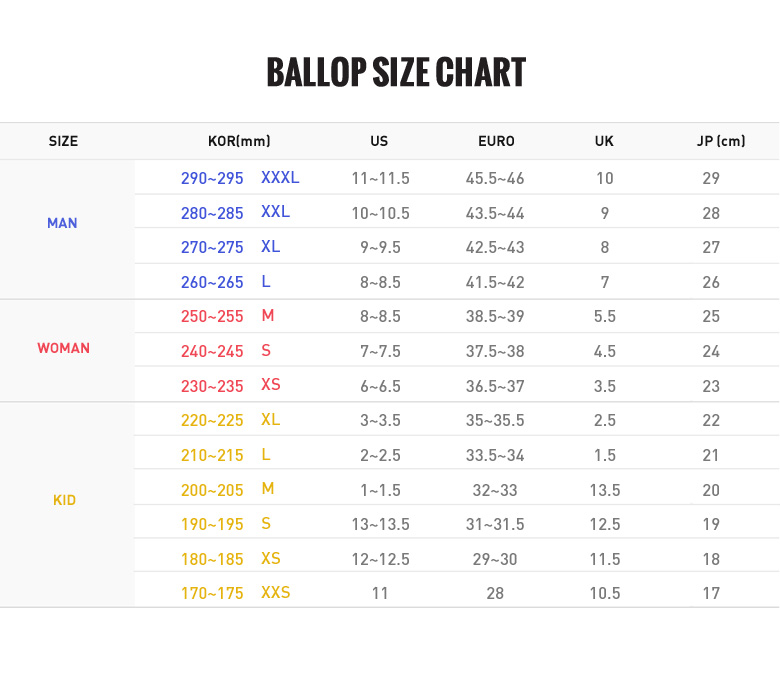780x700 pixels.
Task: Select the 230~235 XS woman size
Action: pos(230,385)
